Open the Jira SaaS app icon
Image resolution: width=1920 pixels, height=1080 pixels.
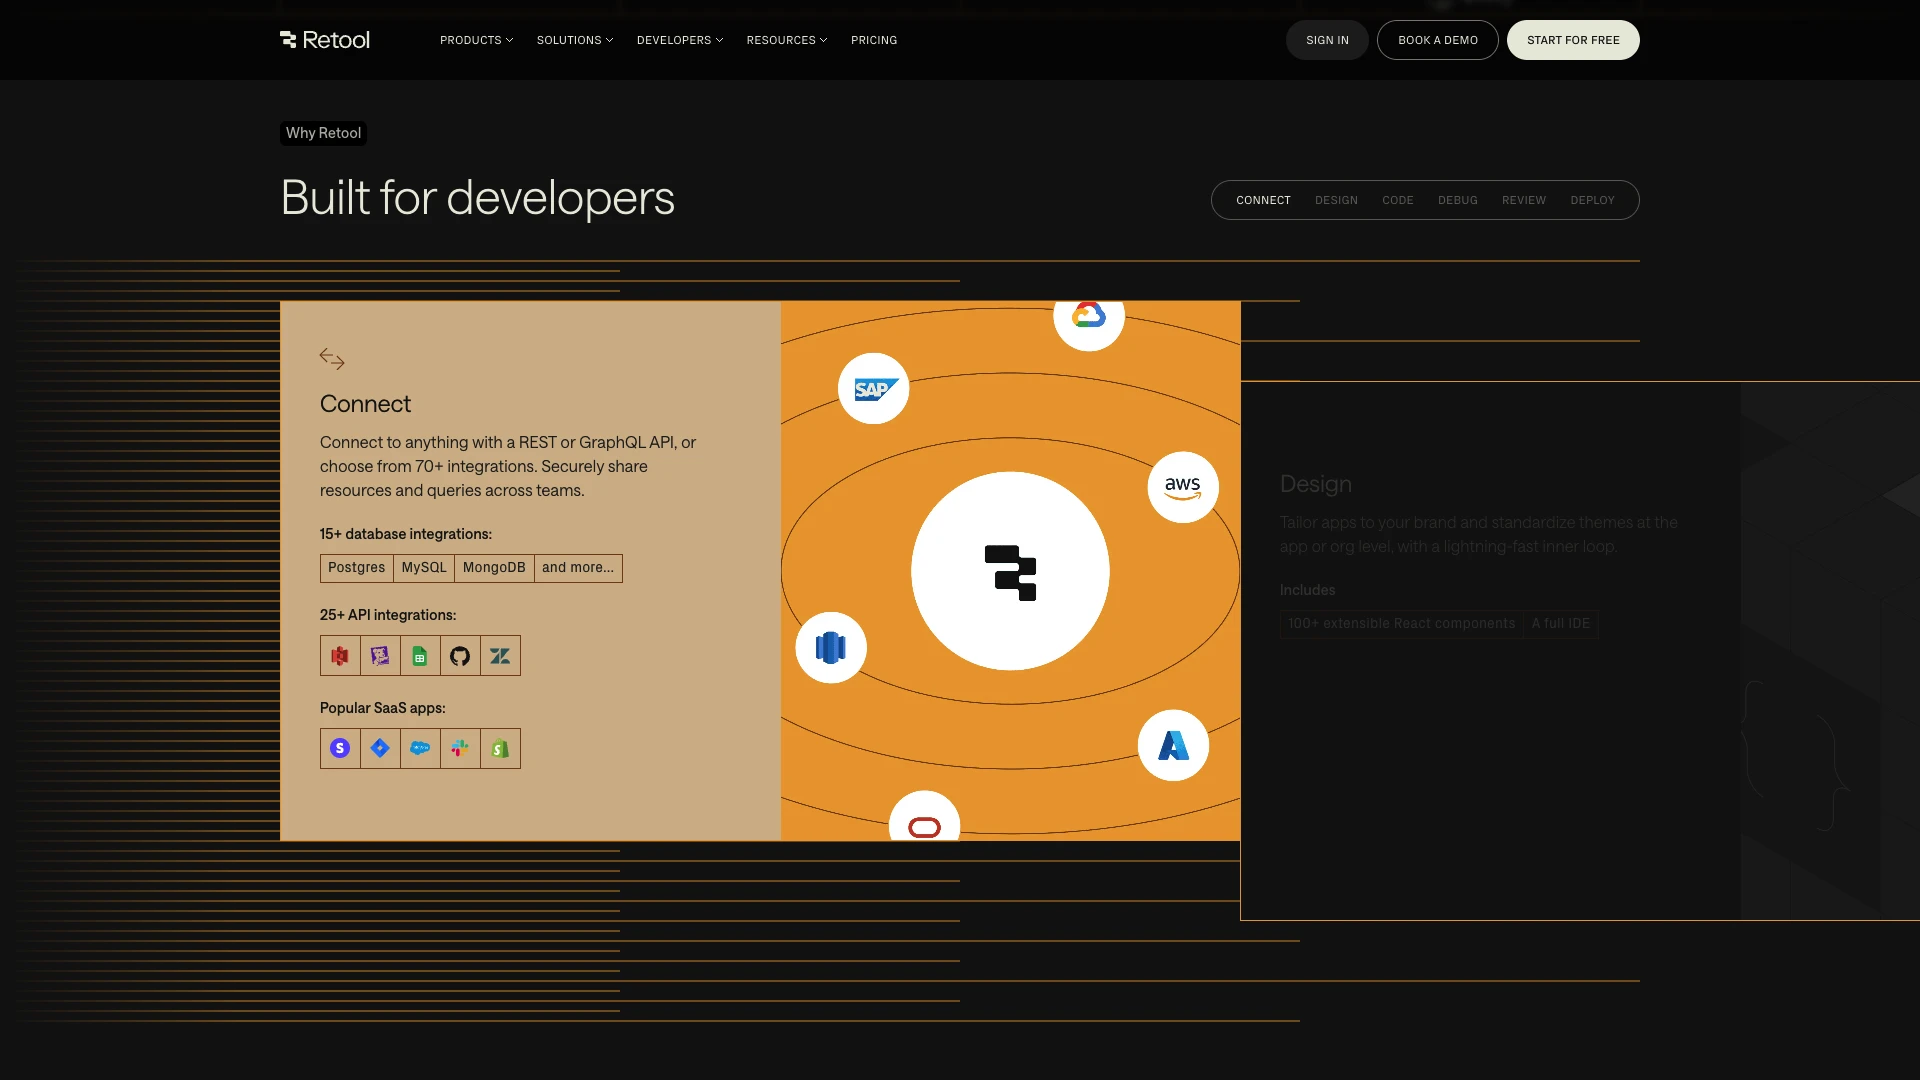tap(380, 748)
